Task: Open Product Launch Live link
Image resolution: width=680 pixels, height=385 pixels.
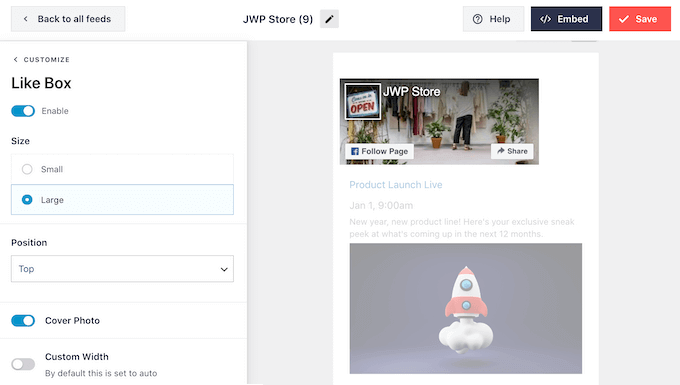Action: point(396,185)
